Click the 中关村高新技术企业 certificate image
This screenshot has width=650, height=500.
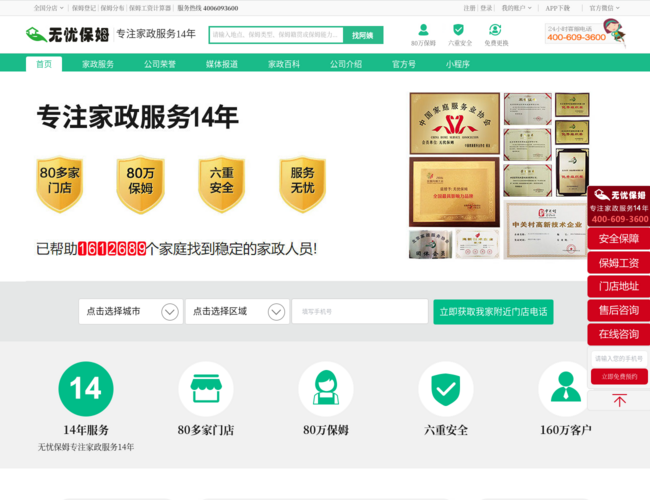pos(546,230)
